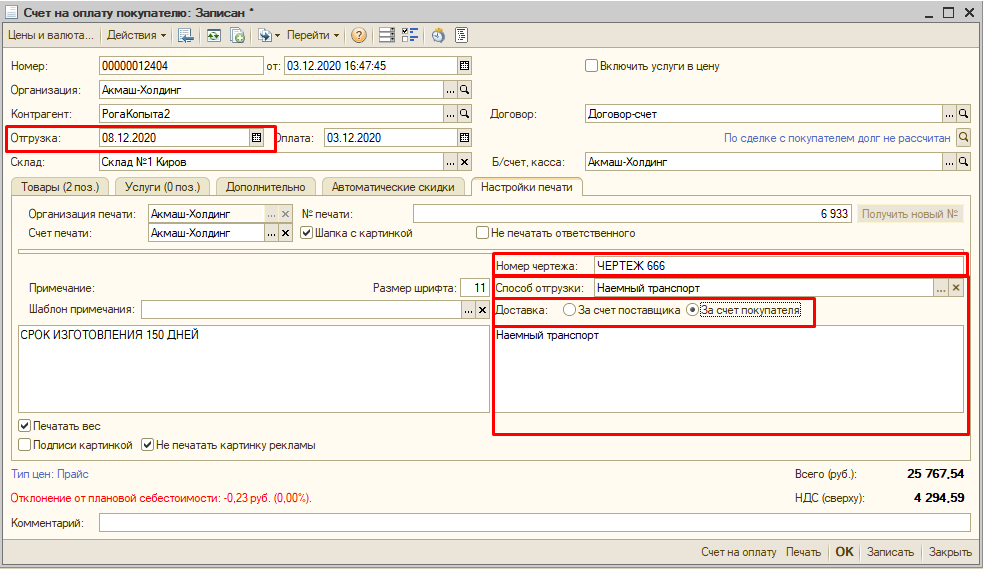Click the 'Счет на оплату' bottom button
Viewport: 983px width, 569px height.
pos(739,552)
